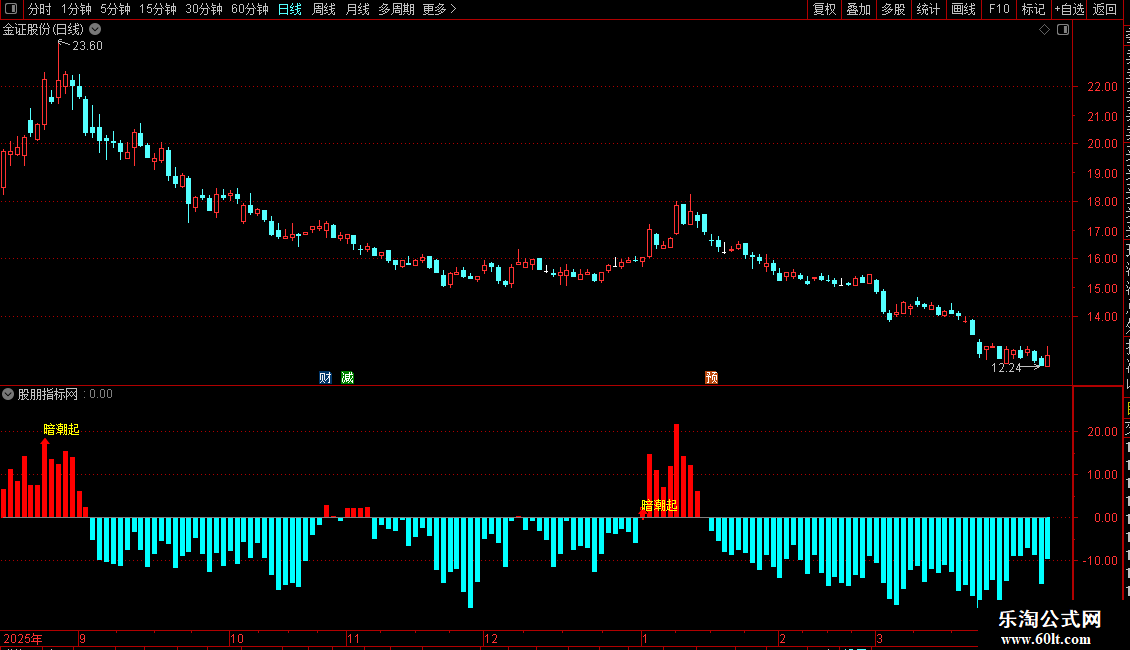
Task: Click the 预 earnings forecast marker
Action: click(x=711, y=378)
